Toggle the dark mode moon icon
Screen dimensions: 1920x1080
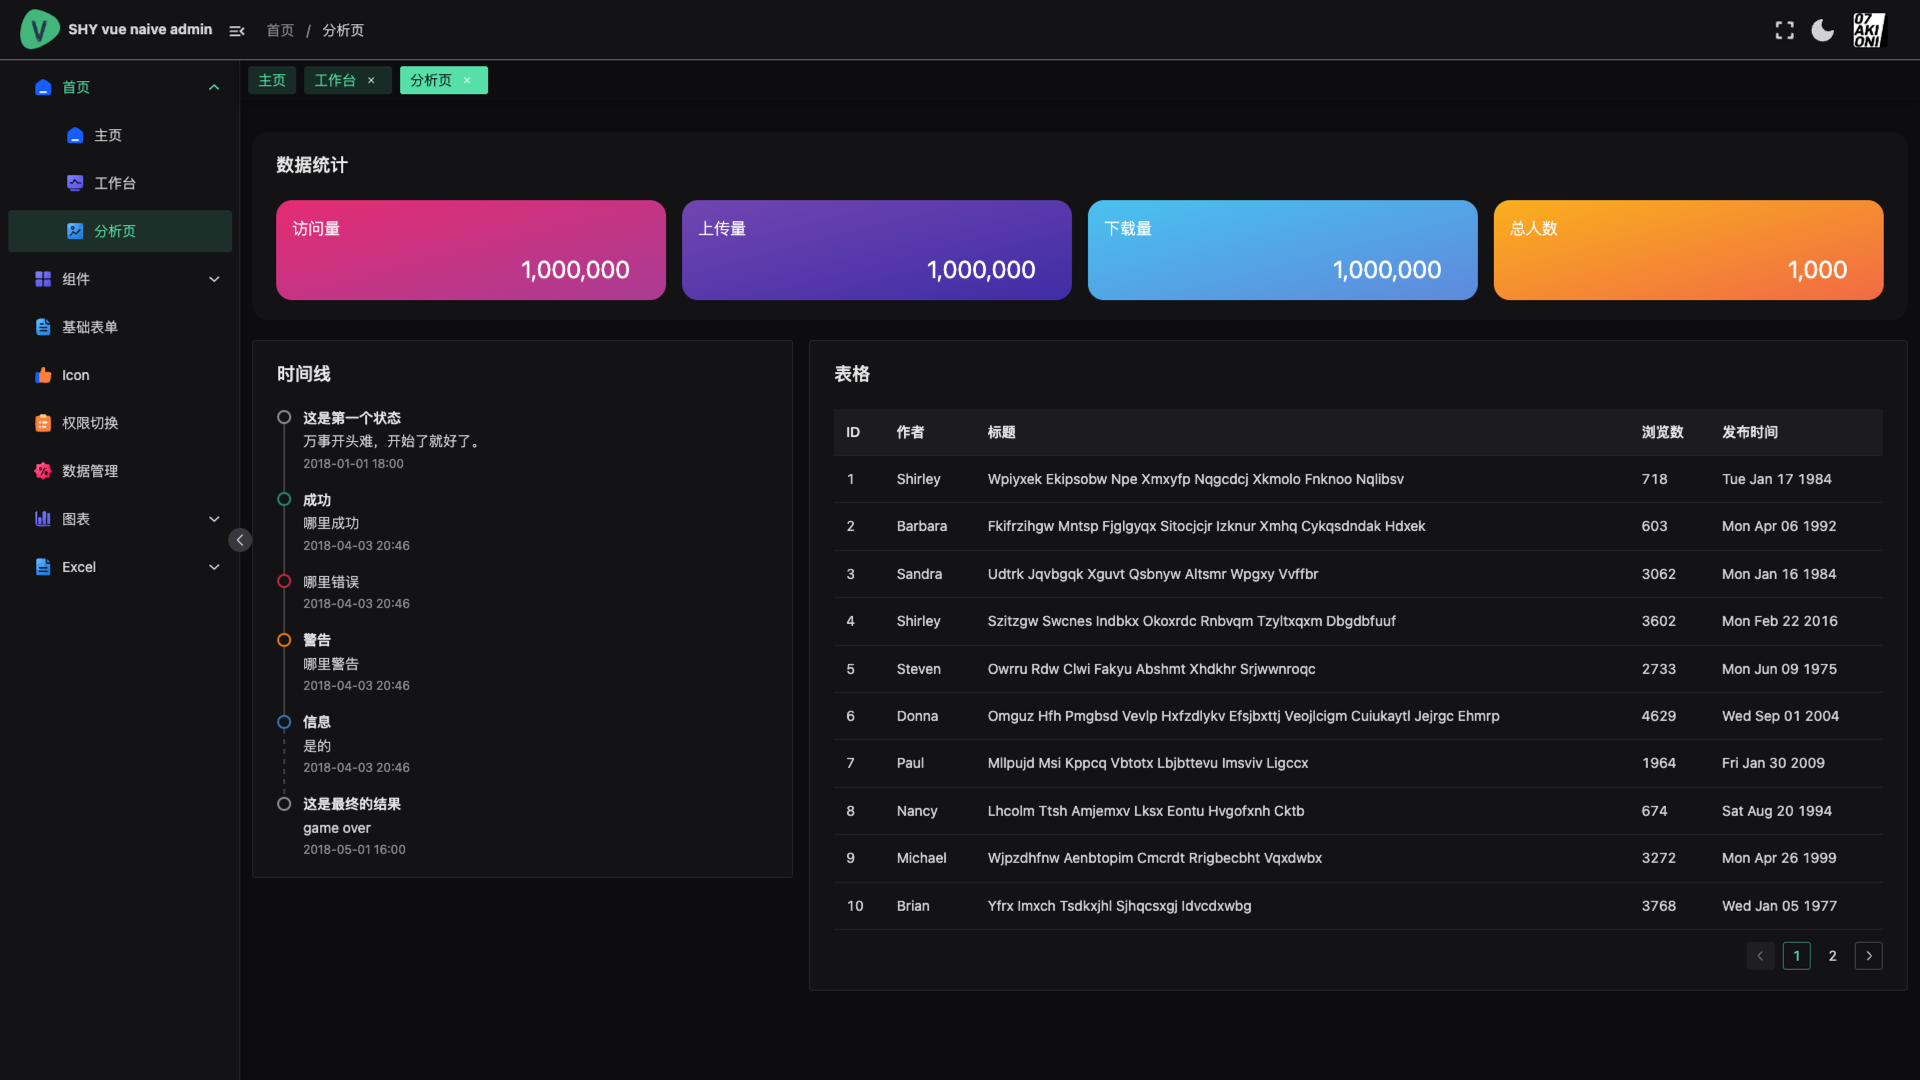[1823, 31]
